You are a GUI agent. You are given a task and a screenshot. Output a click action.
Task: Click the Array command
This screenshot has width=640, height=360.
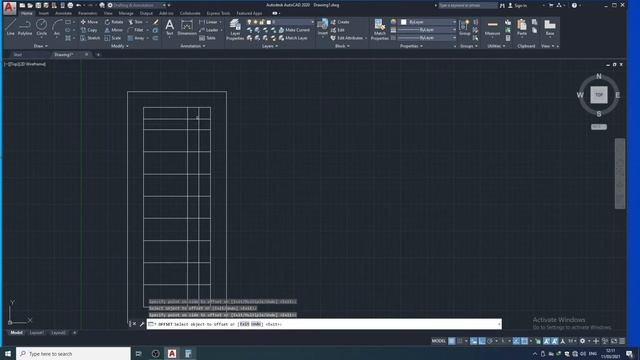click(x=136, y=38)
